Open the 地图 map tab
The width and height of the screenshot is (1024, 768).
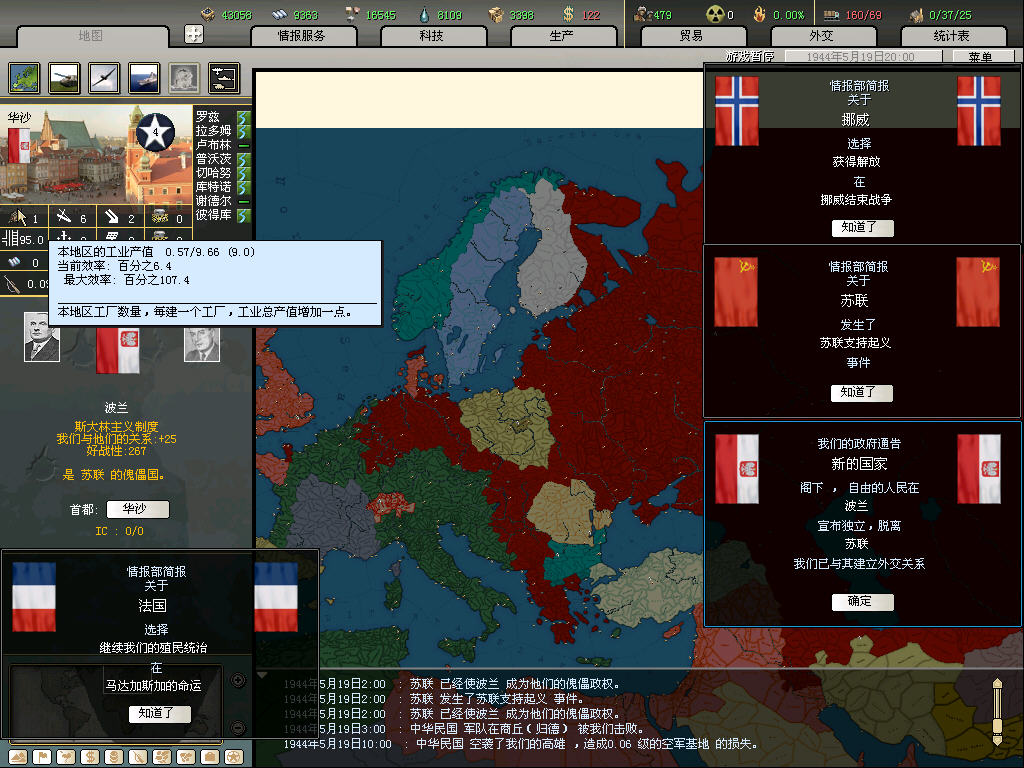click(x=91, y=36)
